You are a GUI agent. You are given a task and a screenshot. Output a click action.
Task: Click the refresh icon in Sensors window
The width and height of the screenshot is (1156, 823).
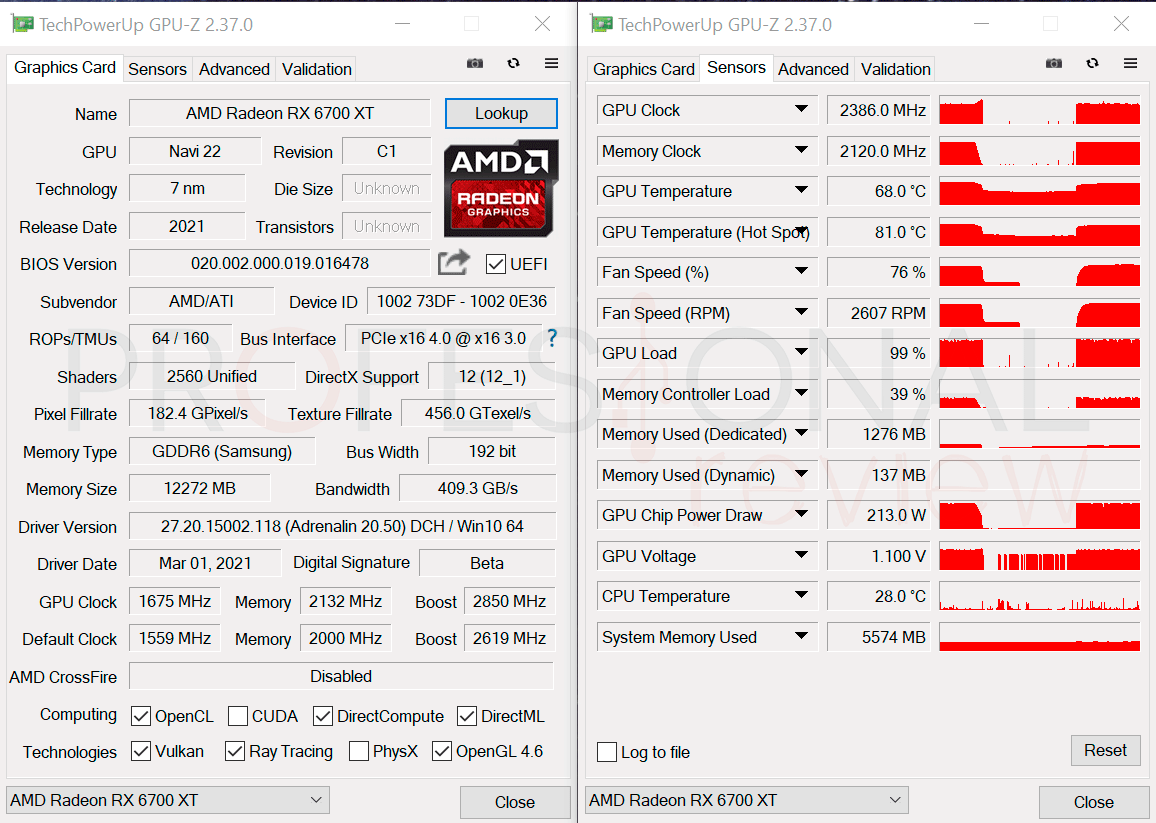click(x=1092, y=63)
